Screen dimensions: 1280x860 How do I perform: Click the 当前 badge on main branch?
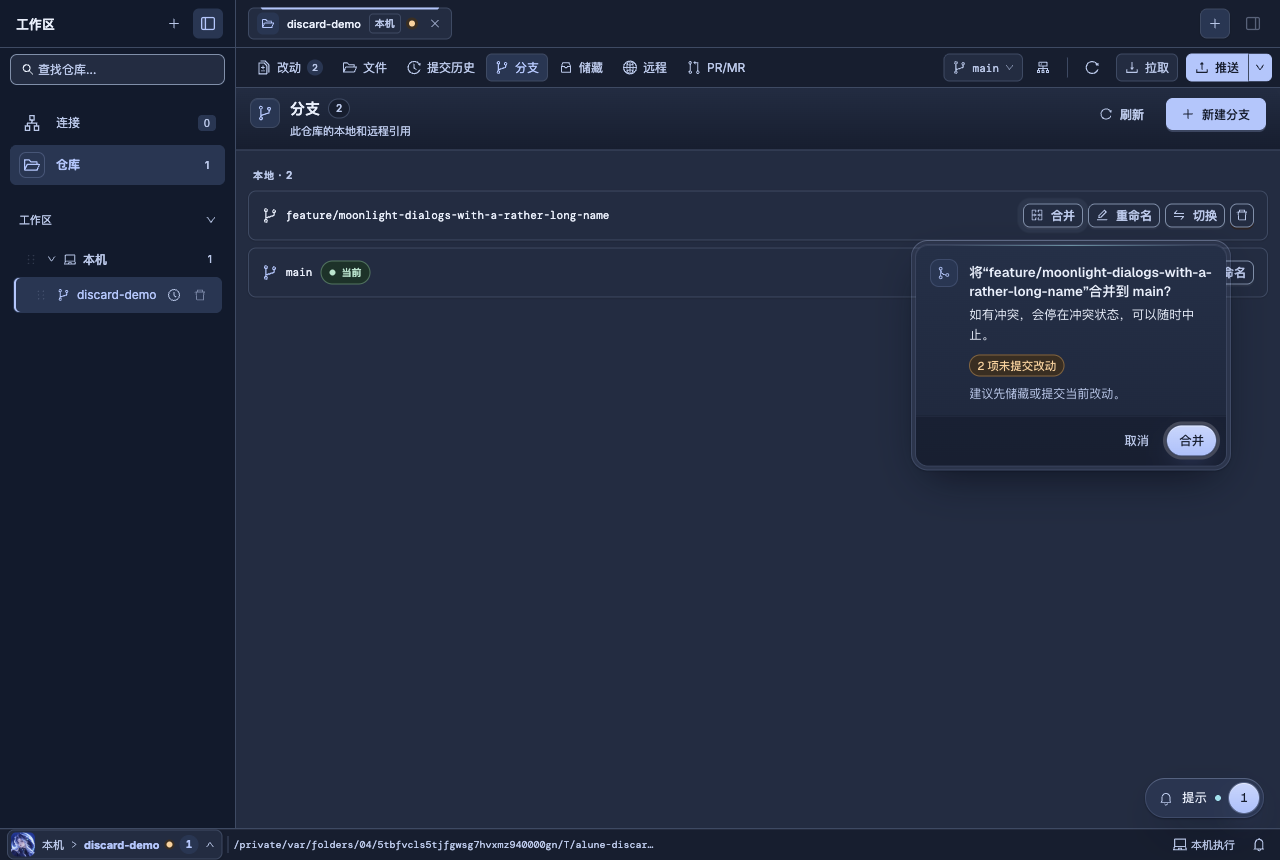[345, 272]
